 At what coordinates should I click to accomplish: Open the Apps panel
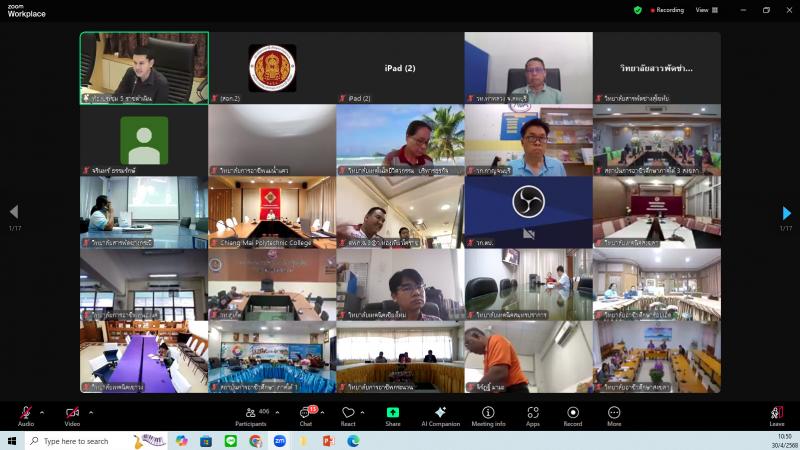coord(533,416)
